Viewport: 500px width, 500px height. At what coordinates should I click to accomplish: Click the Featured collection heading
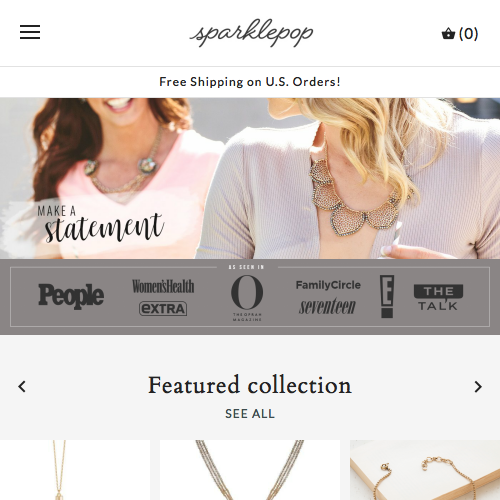[250, 385]
